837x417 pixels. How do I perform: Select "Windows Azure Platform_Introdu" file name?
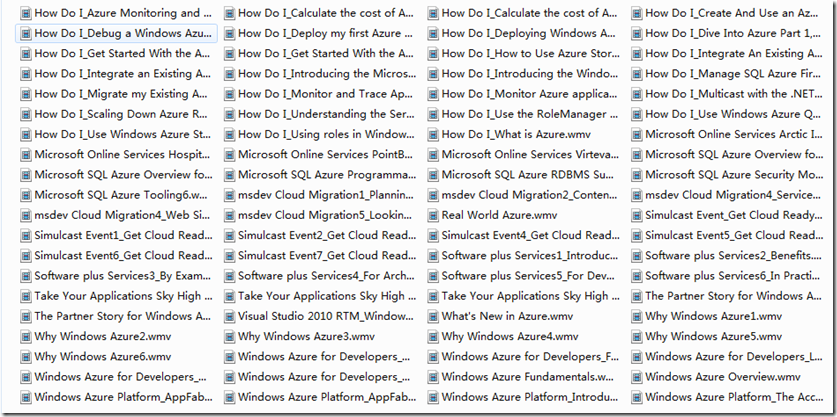530,397
